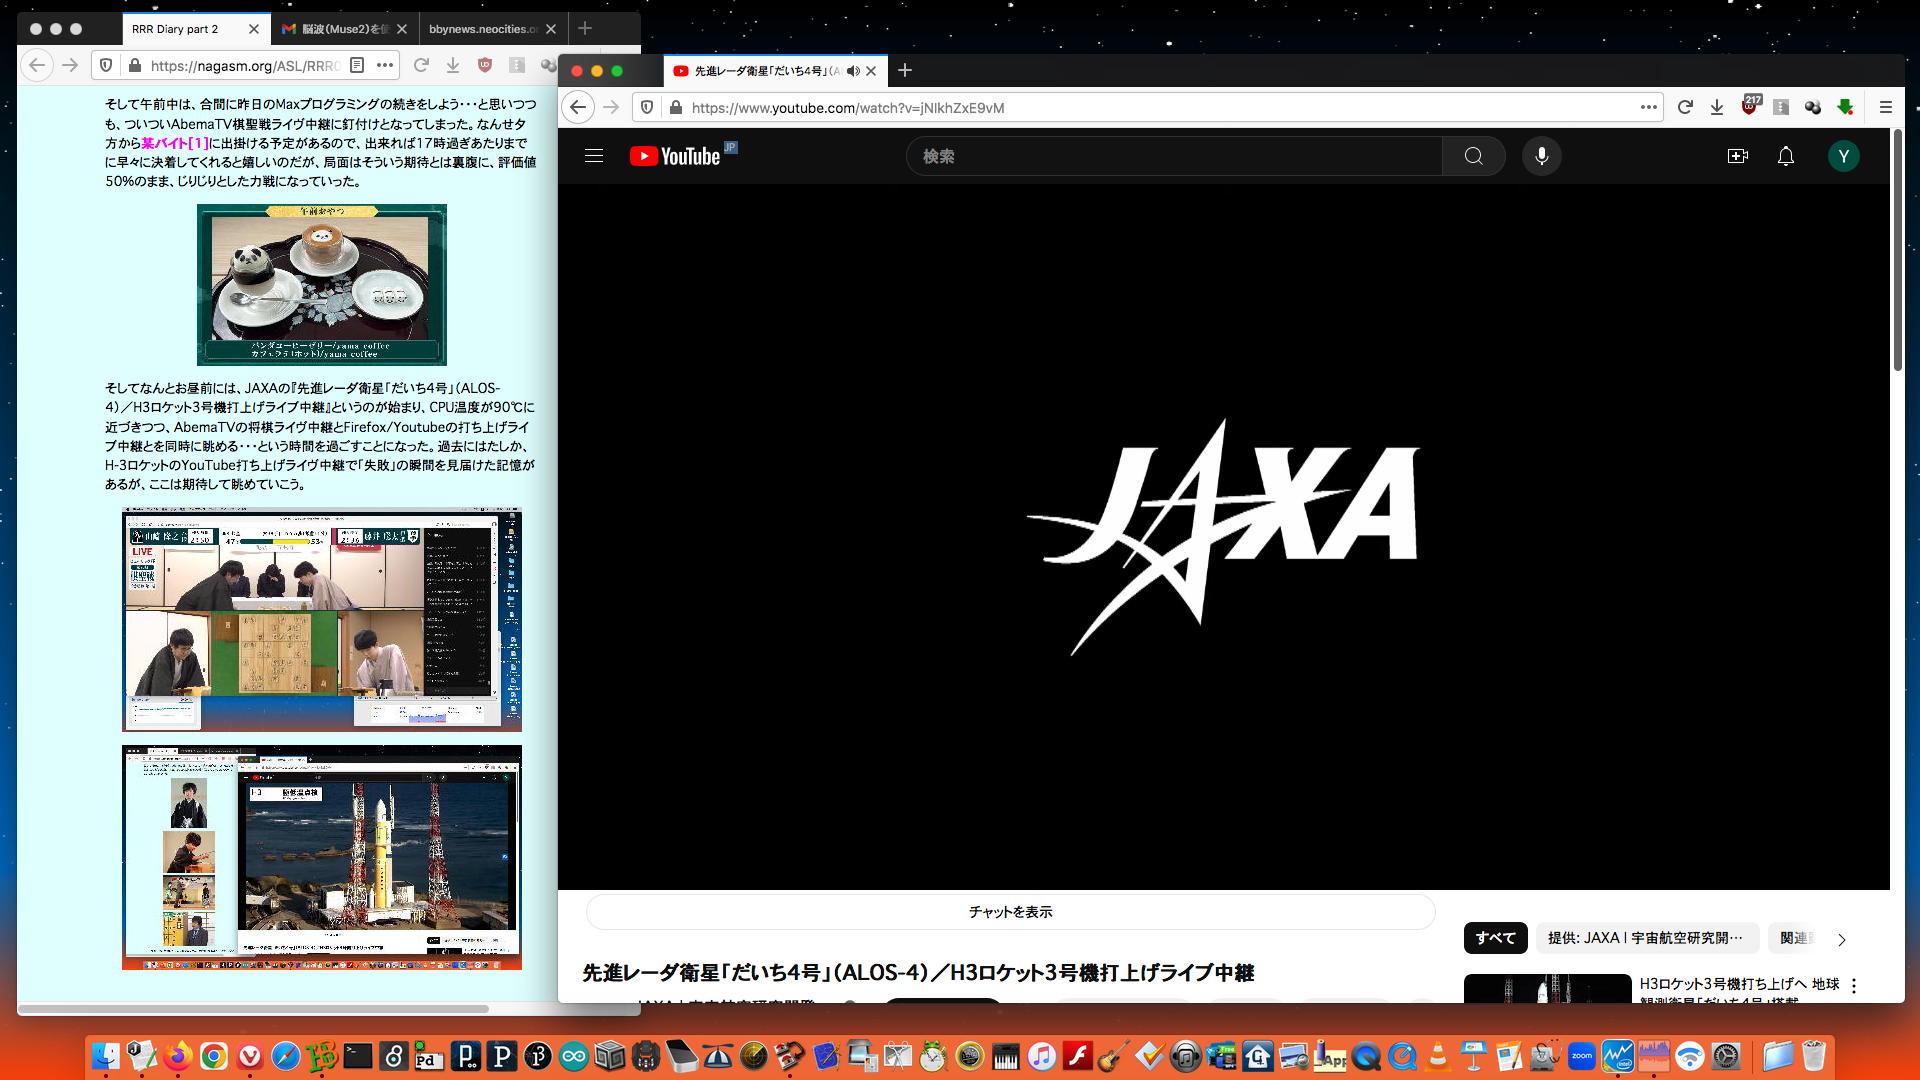Expand page actions ellipsis in YouTube URL bar
The height and width of the screenshot is (1080, 1920).
(1649, 107)
